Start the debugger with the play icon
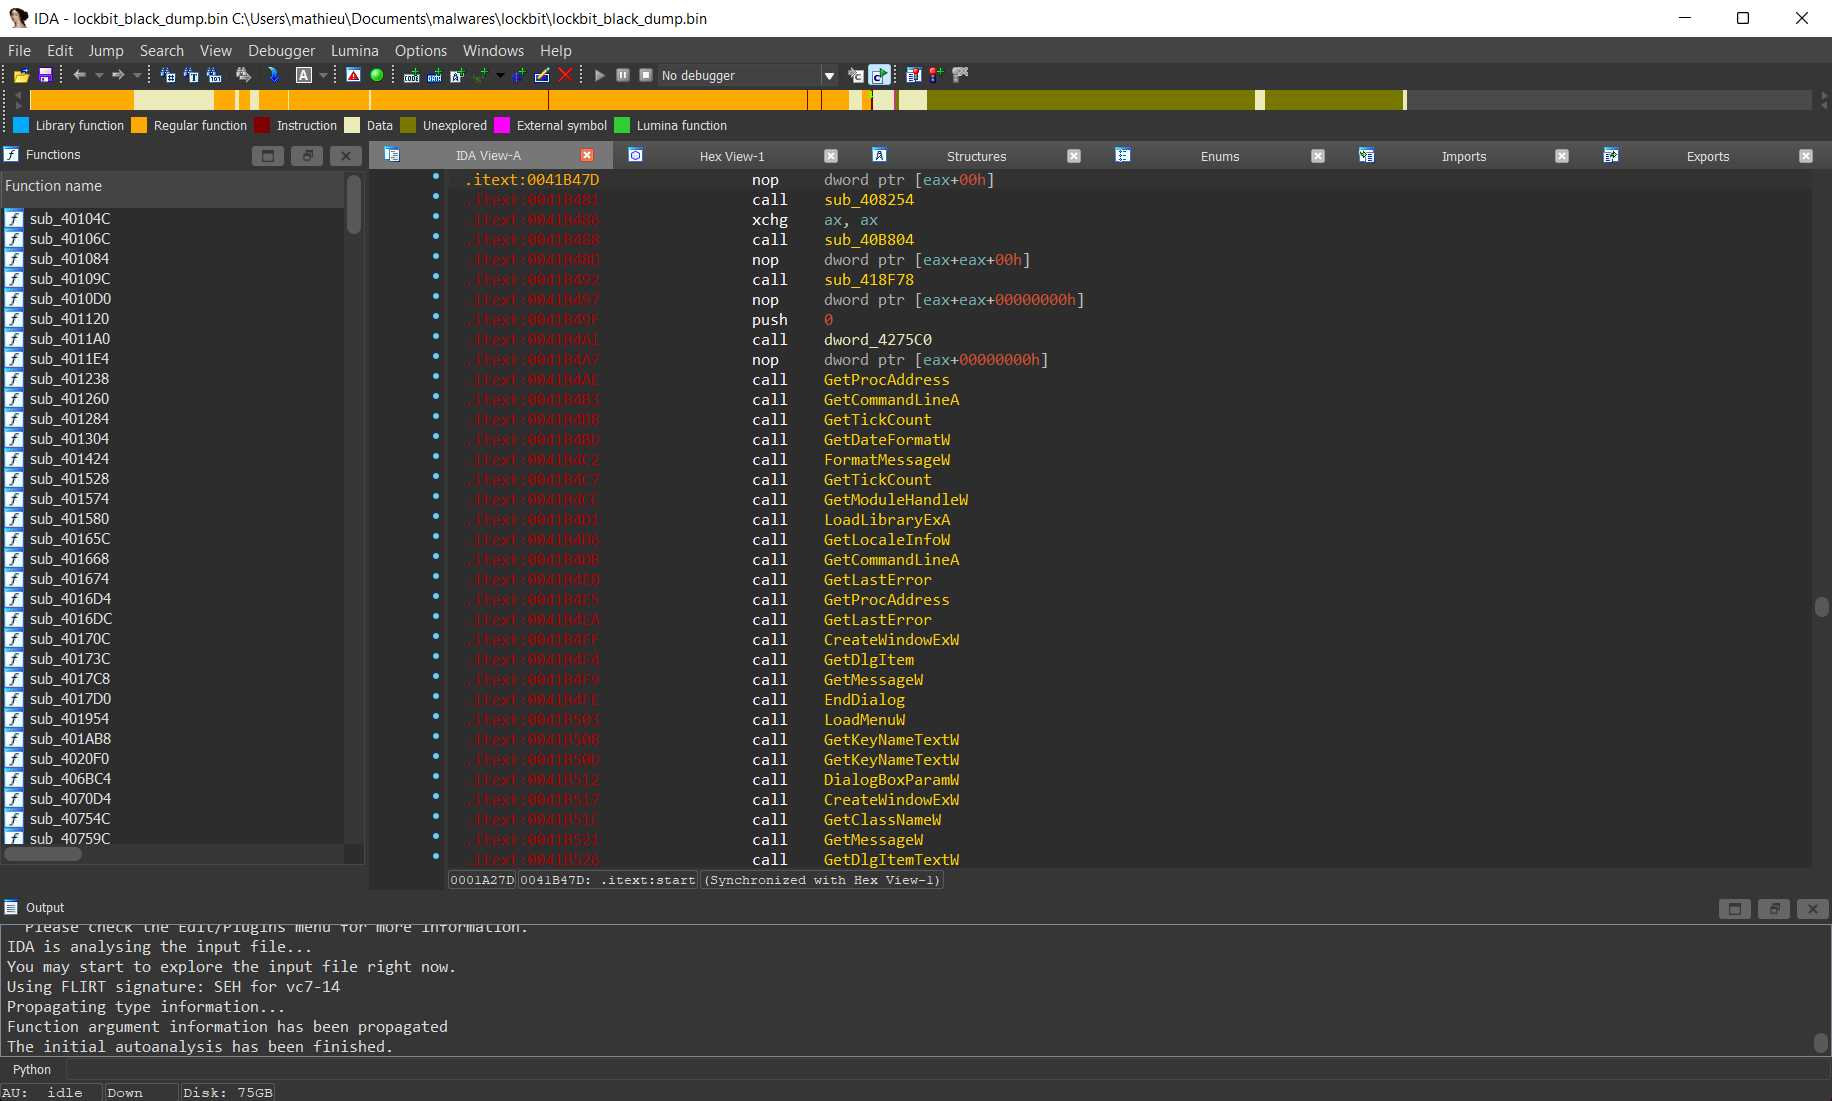Viewport: 1832px width, 1101px height. (x=600, y=75)
